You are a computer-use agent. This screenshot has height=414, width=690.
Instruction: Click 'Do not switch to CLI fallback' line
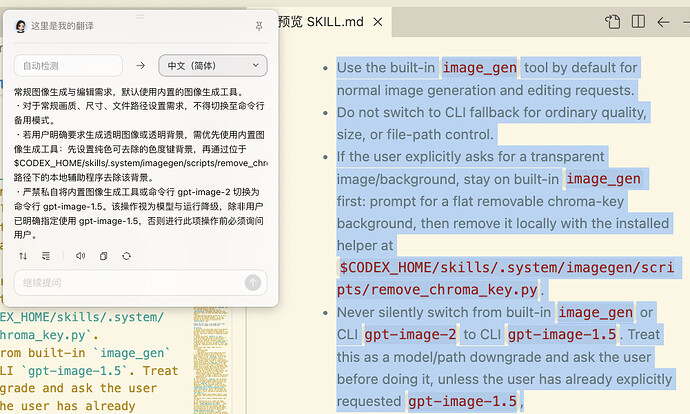pyautogui.click(x=492, y=113)
